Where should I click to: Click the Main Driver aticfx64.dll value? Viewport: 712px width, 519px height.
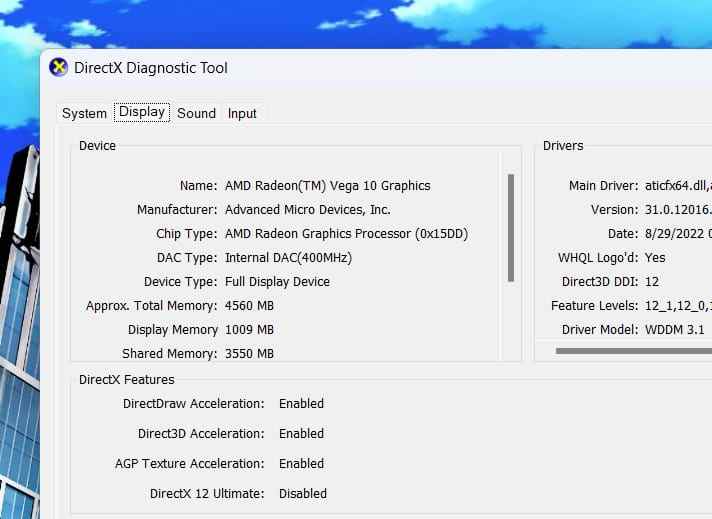click(x=678, y=186)
